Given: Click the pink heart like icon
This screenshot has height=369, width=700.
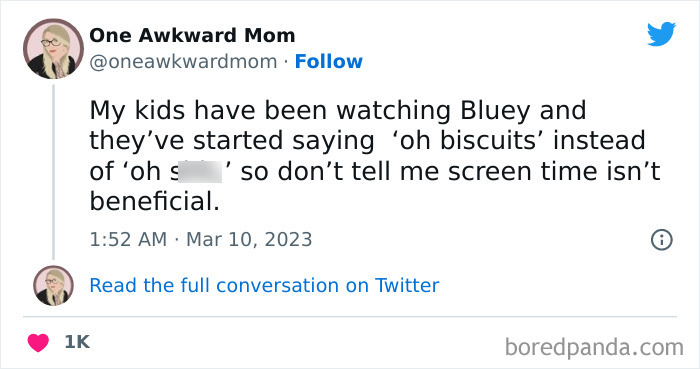Looking at the screenshot, I should (38, 343).
